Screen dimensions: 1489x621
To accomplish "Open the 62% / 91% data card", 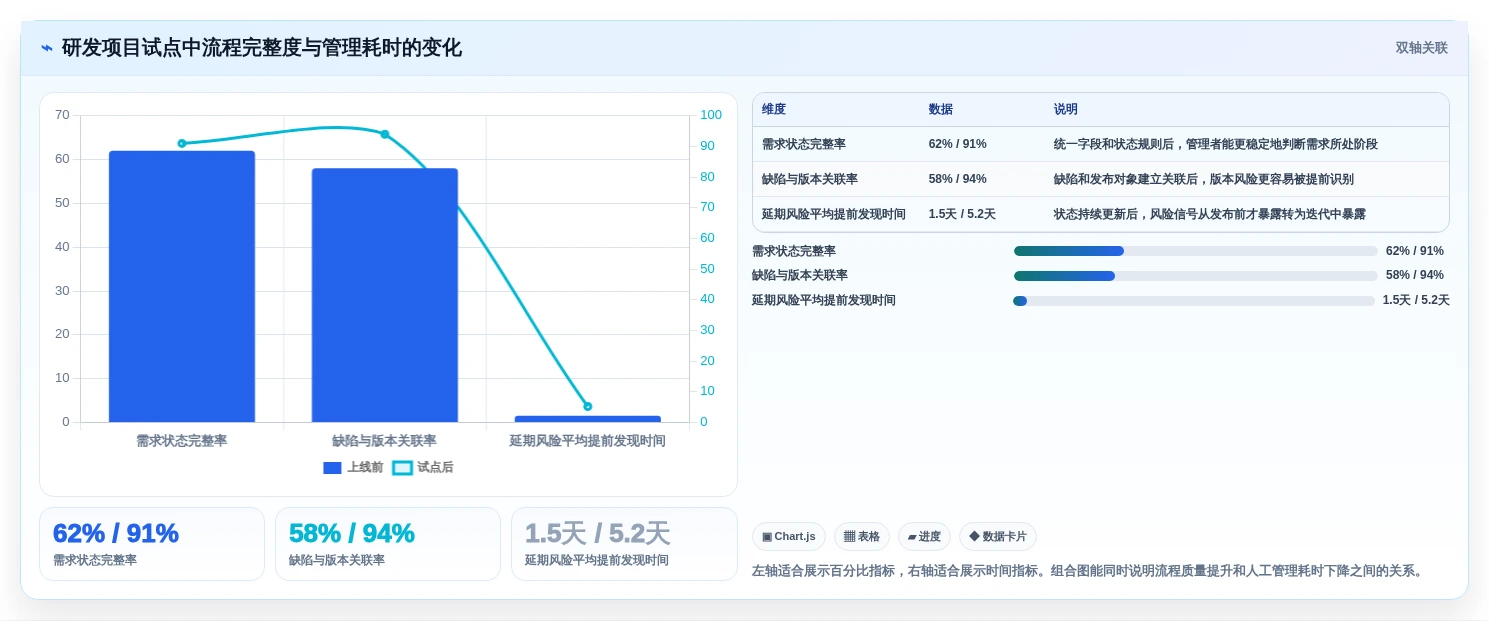I will 152,544.
